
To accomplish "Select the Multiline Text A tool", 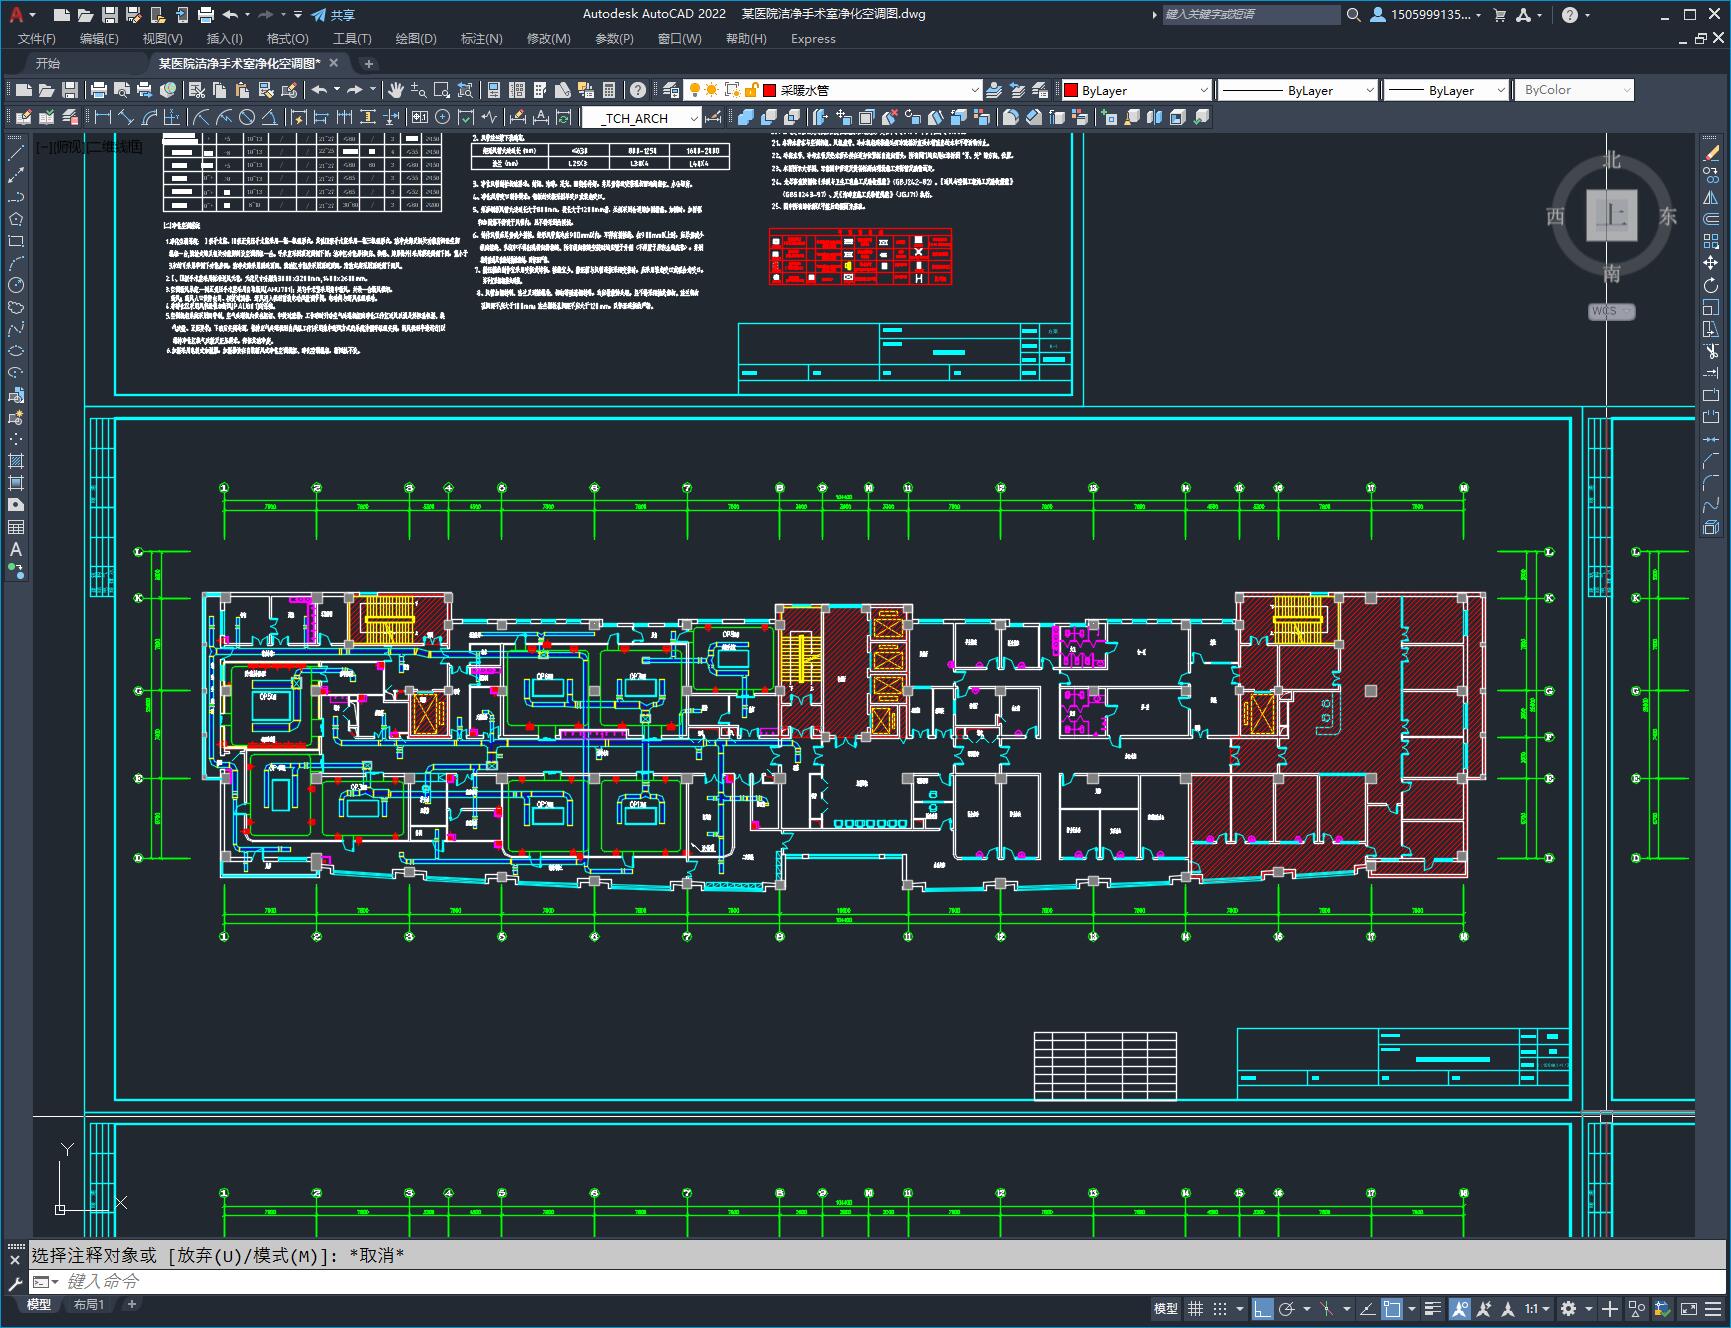I will tap(16, 549).
